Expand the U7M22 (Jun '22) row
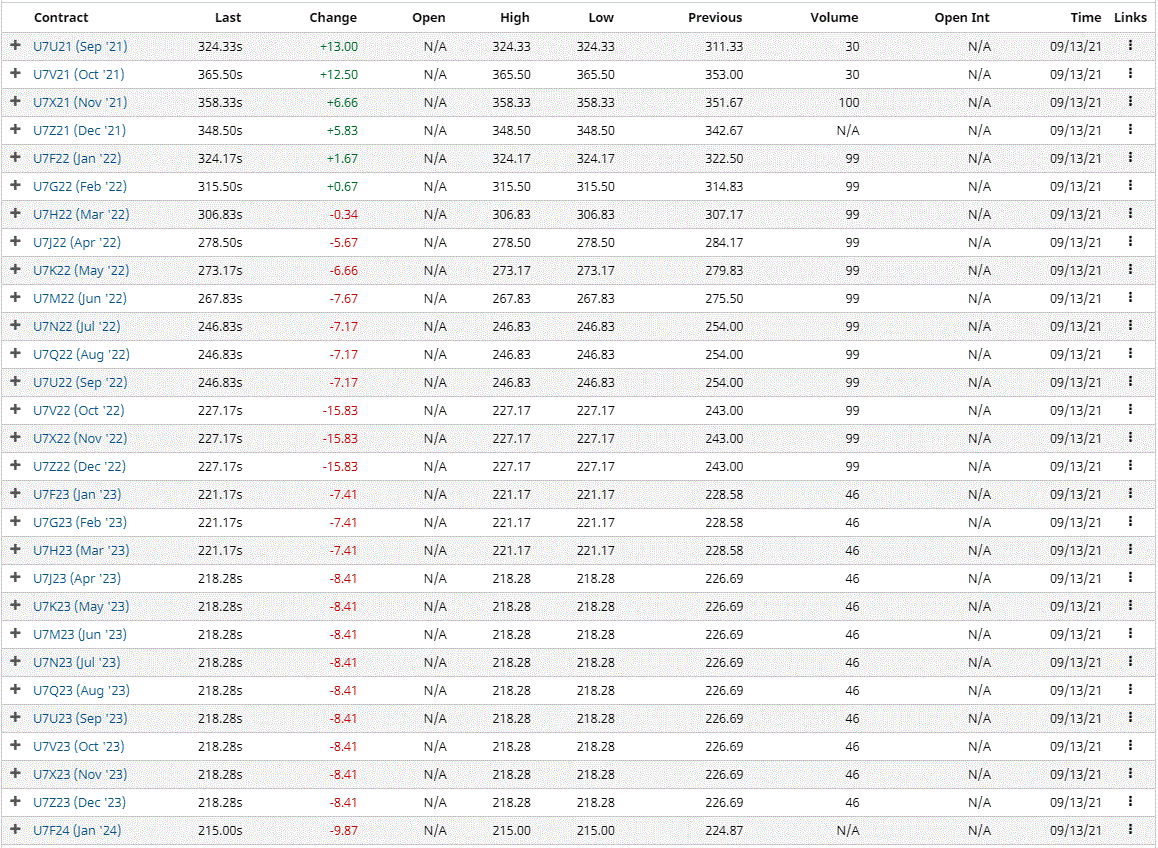Screen dimensions: 1158x848 tap(15, 298)
